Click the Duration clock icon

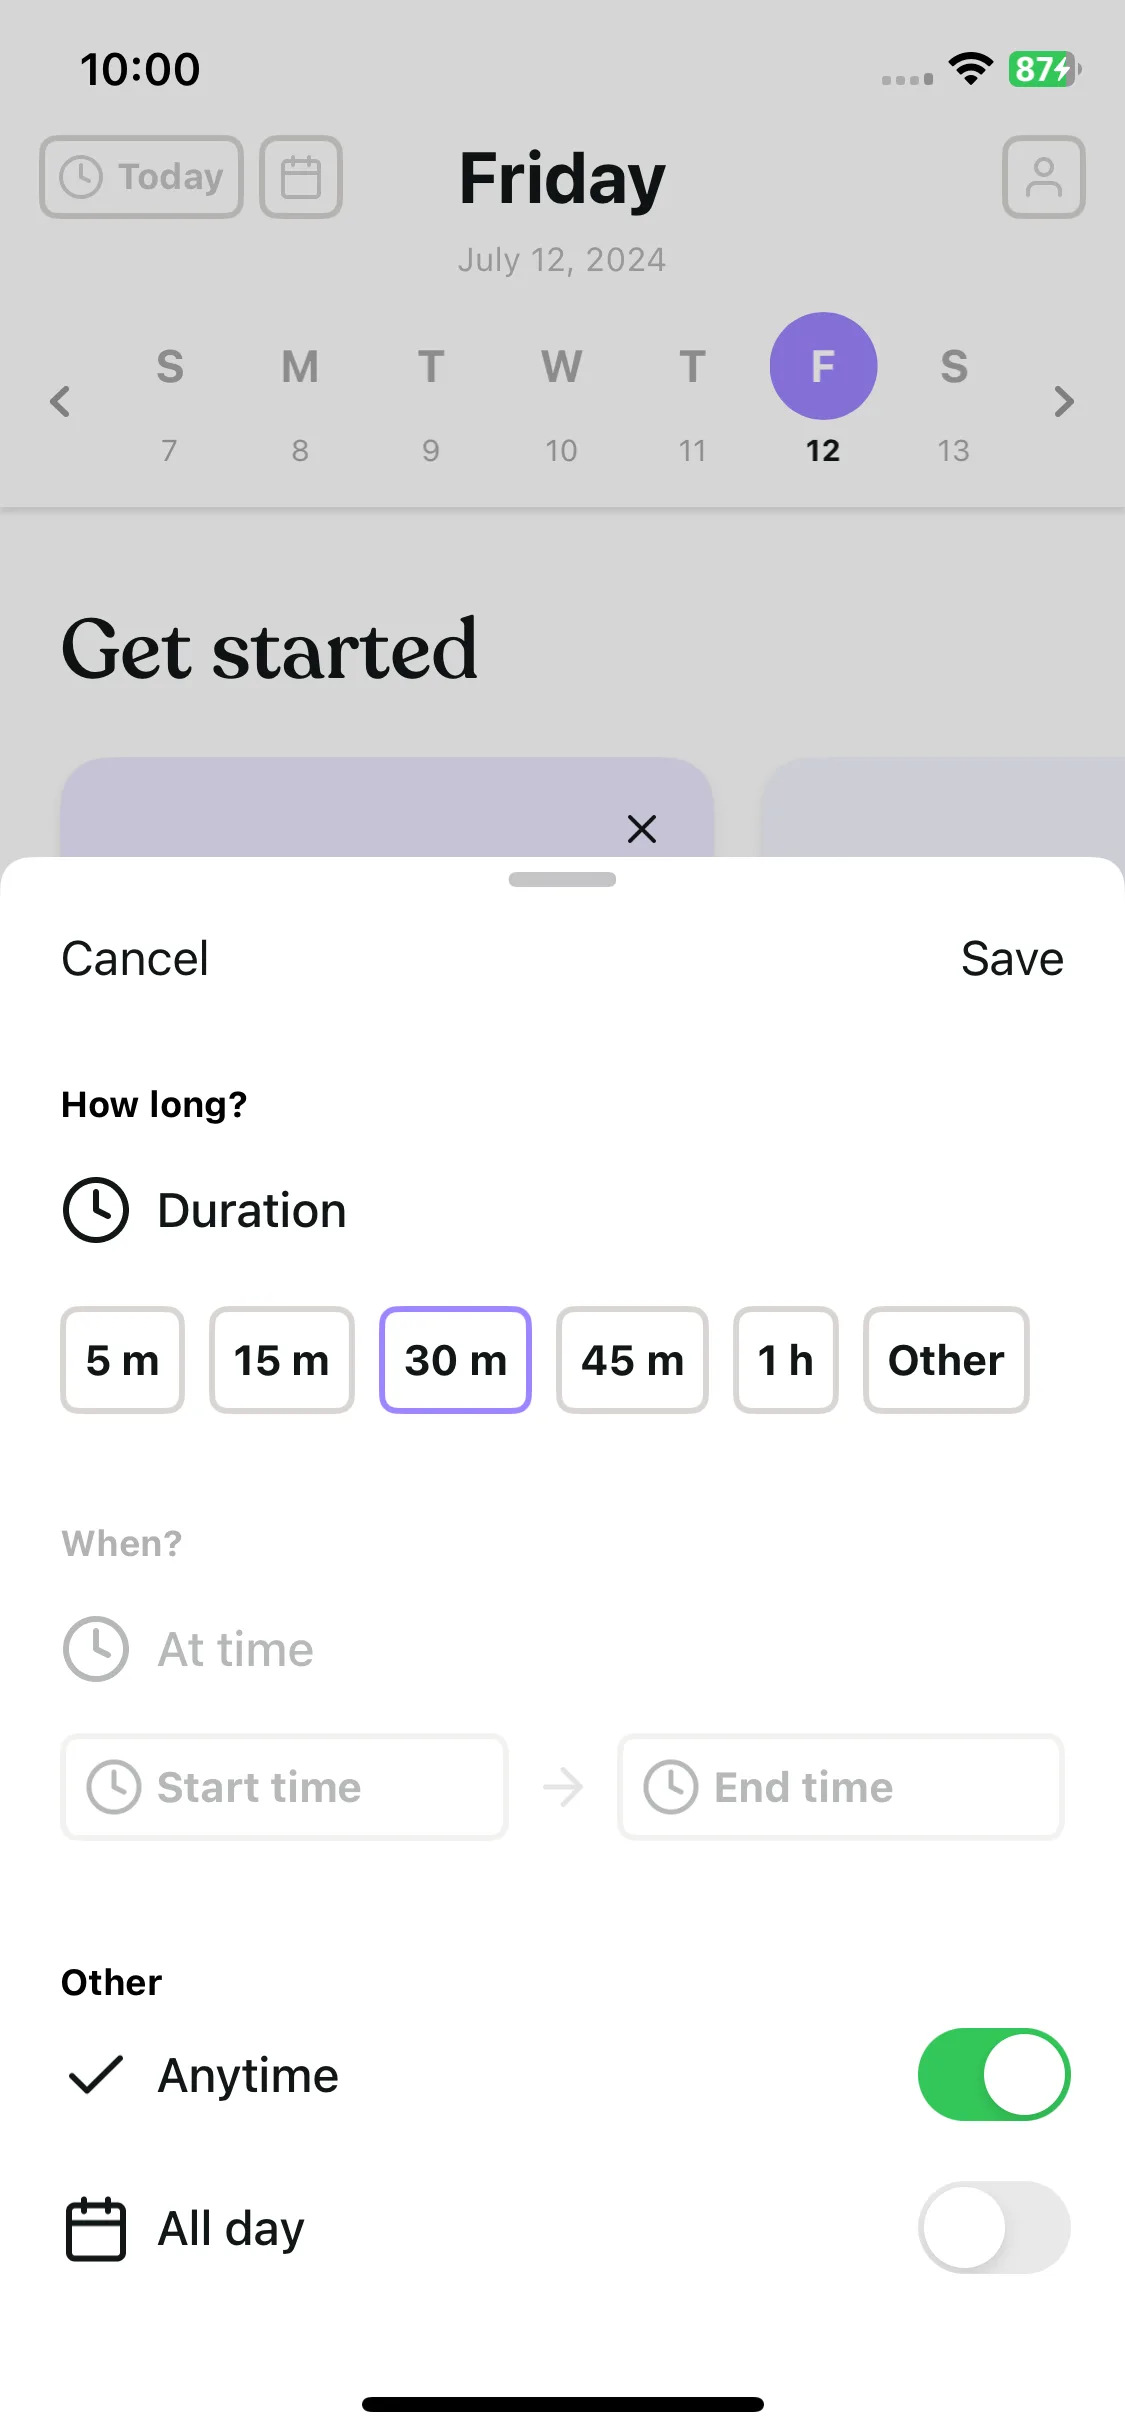point(96,1210)
